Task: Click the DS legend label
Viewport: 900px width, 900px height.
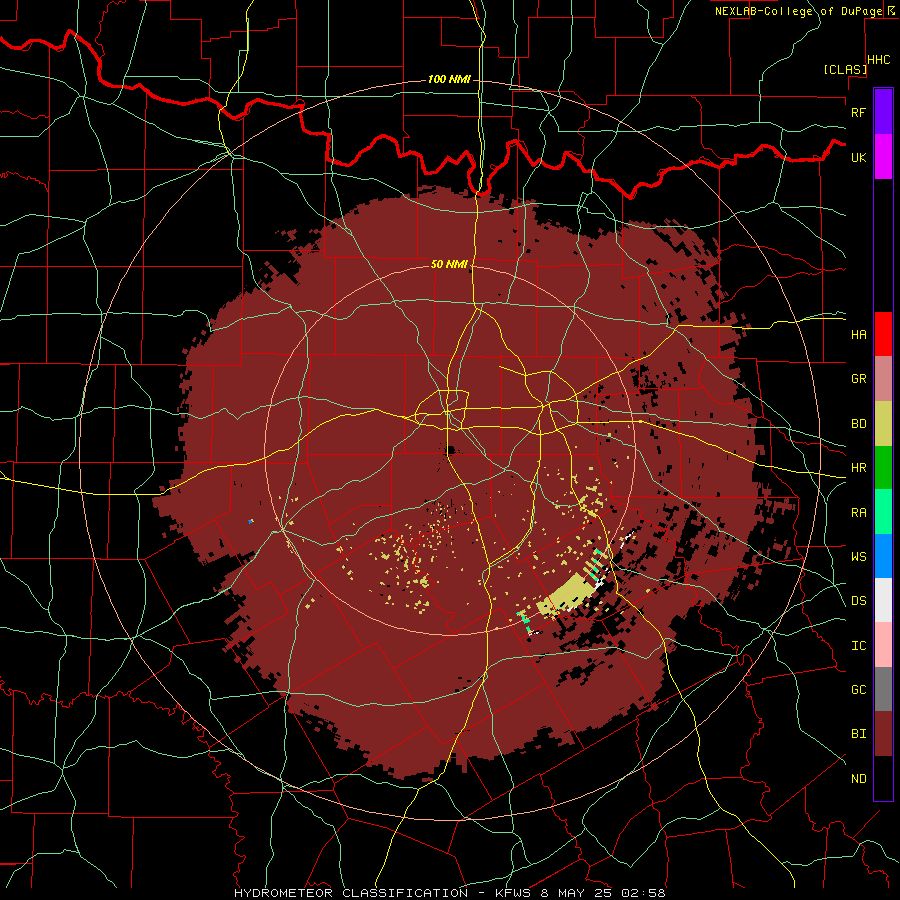Action: (858, 601)
